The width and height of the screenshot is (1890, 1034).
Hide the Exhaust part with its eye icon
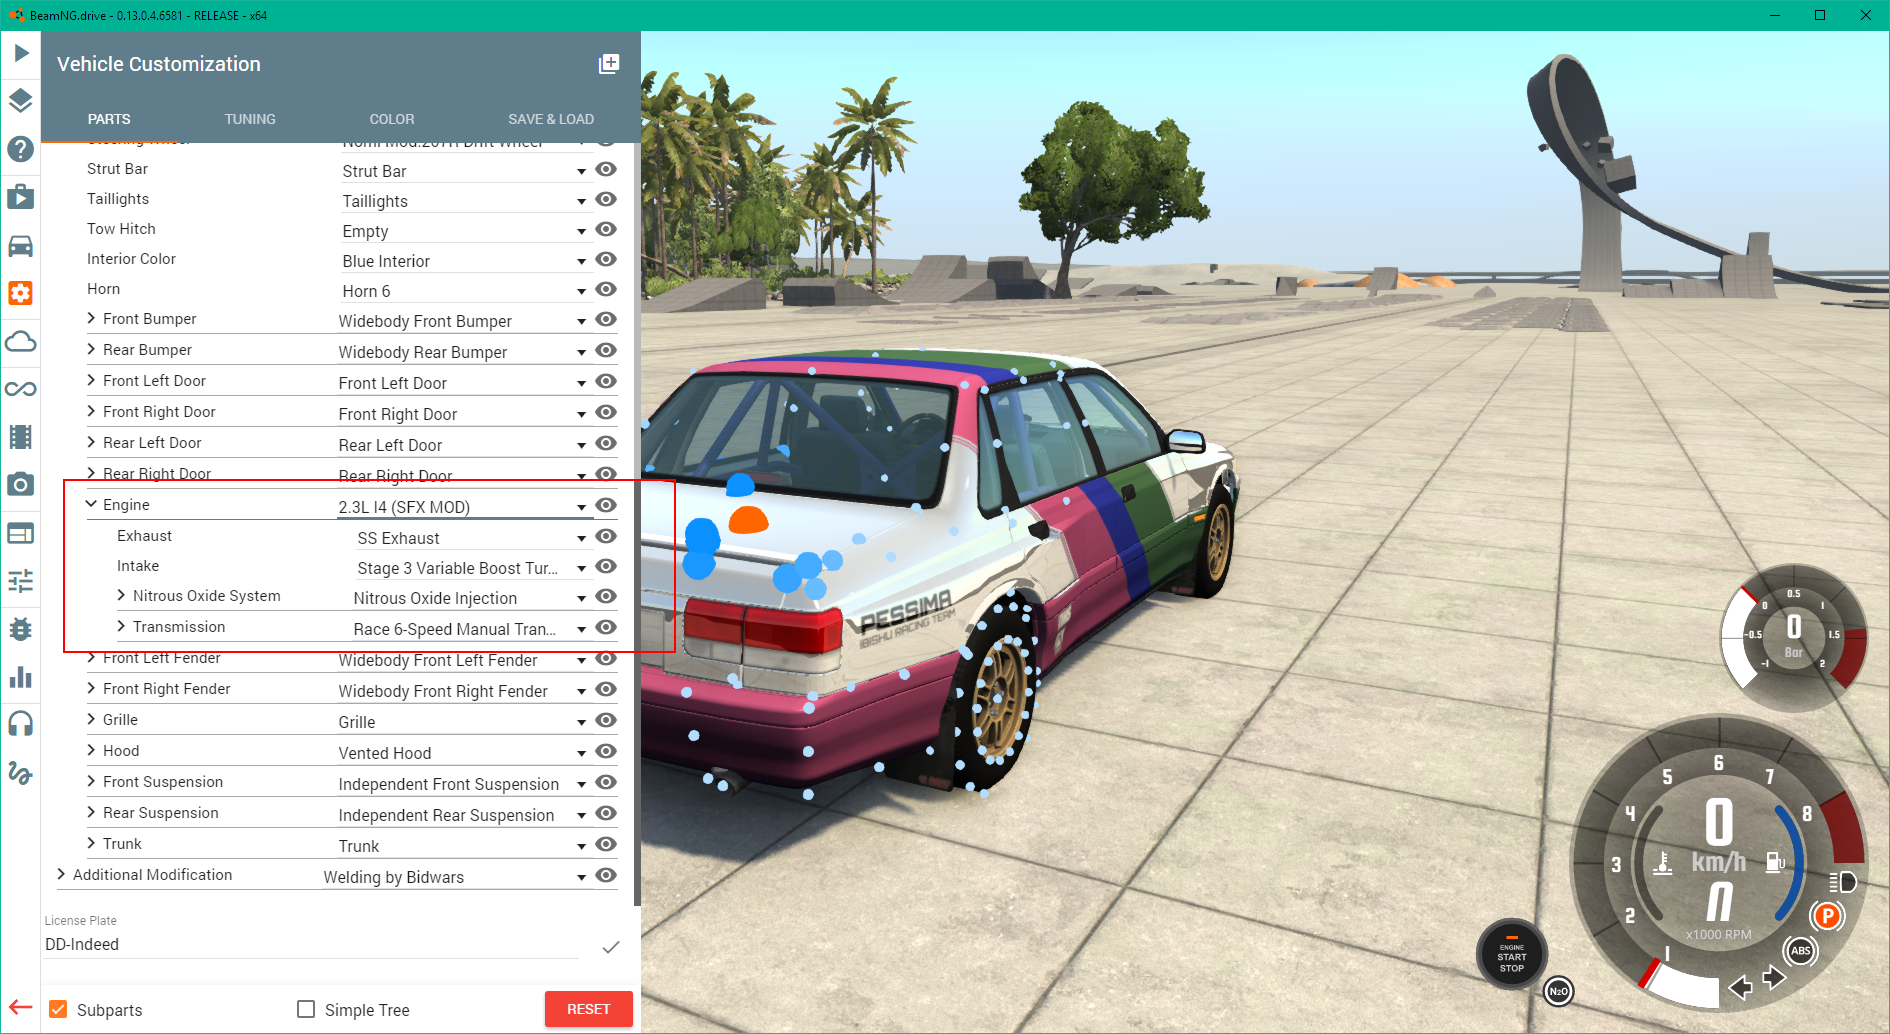click(605, 536)
